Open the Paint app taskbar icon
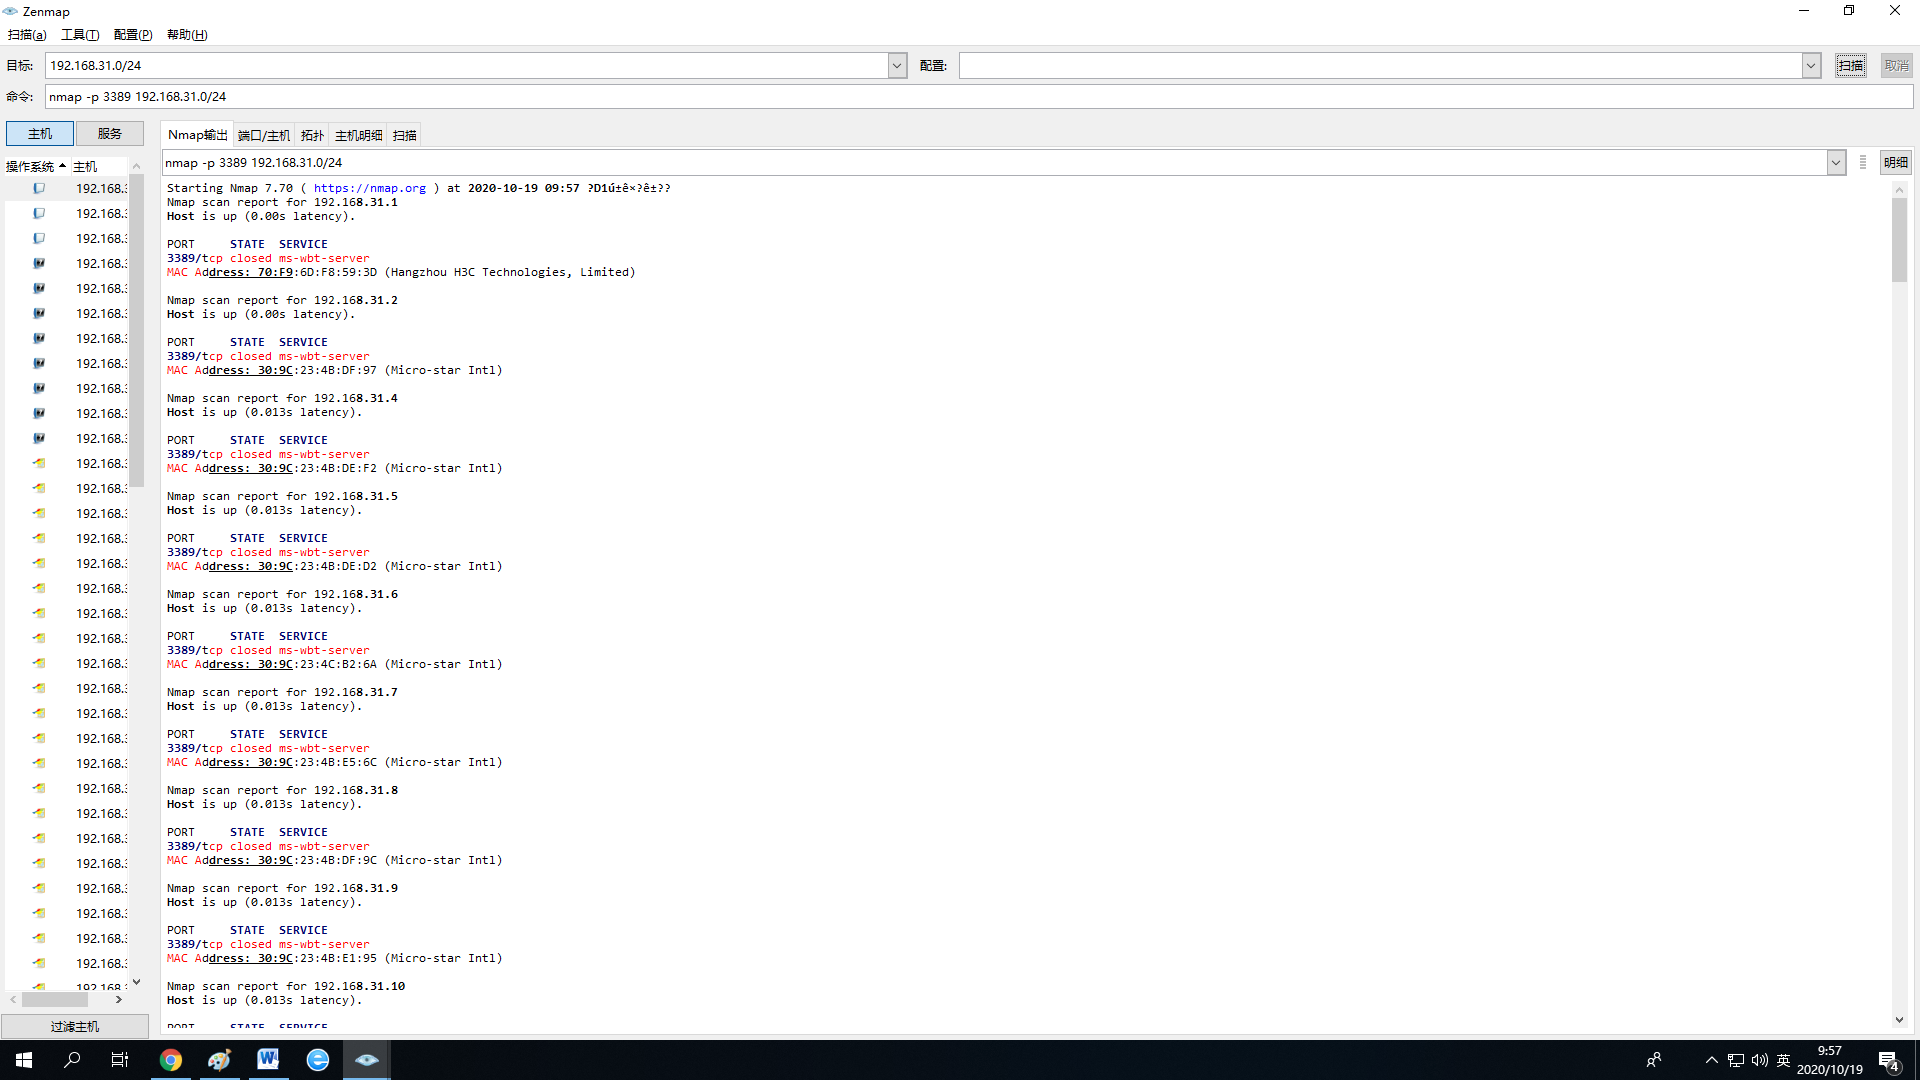Screen dimensions: 1920x1080 (x=219, y=1060)
